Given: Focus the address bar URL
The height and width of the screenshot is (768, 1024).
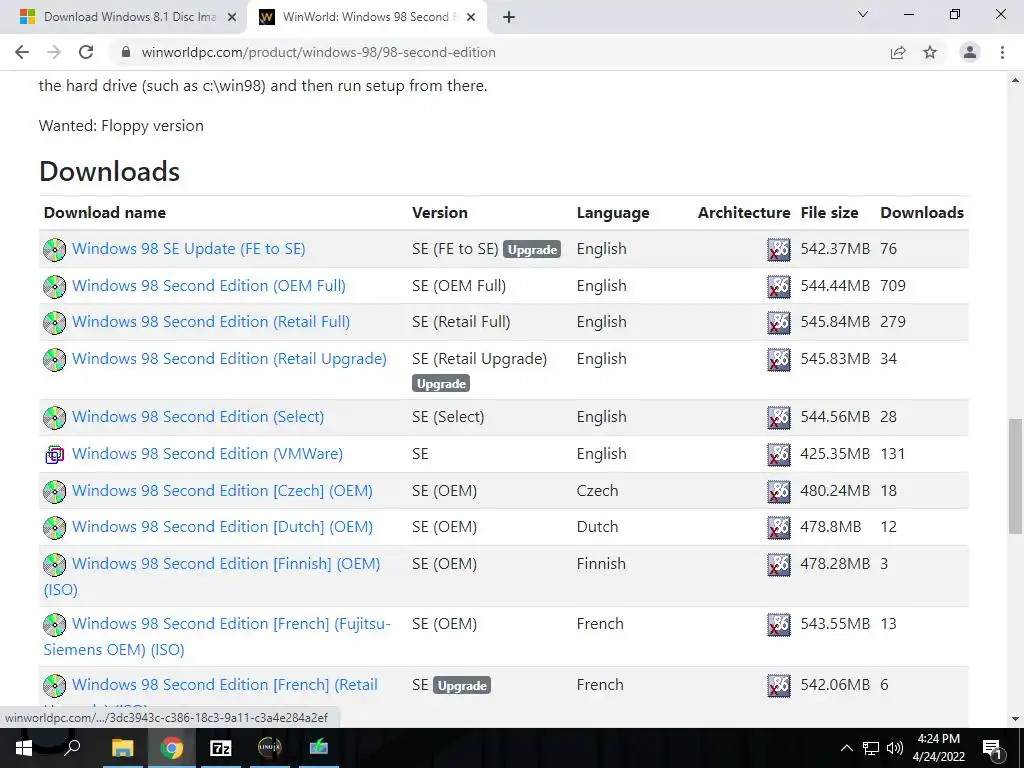Looking at the screenshot, I should (319, 52).
